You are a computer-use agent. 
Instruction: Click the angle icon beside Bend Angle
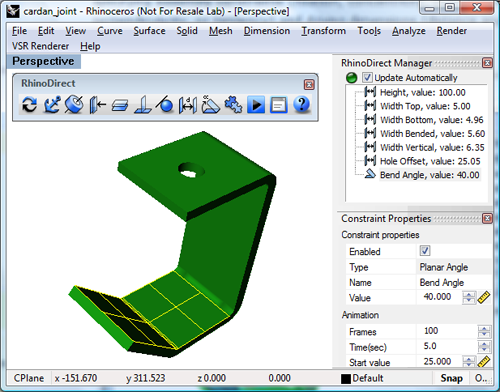370,174
